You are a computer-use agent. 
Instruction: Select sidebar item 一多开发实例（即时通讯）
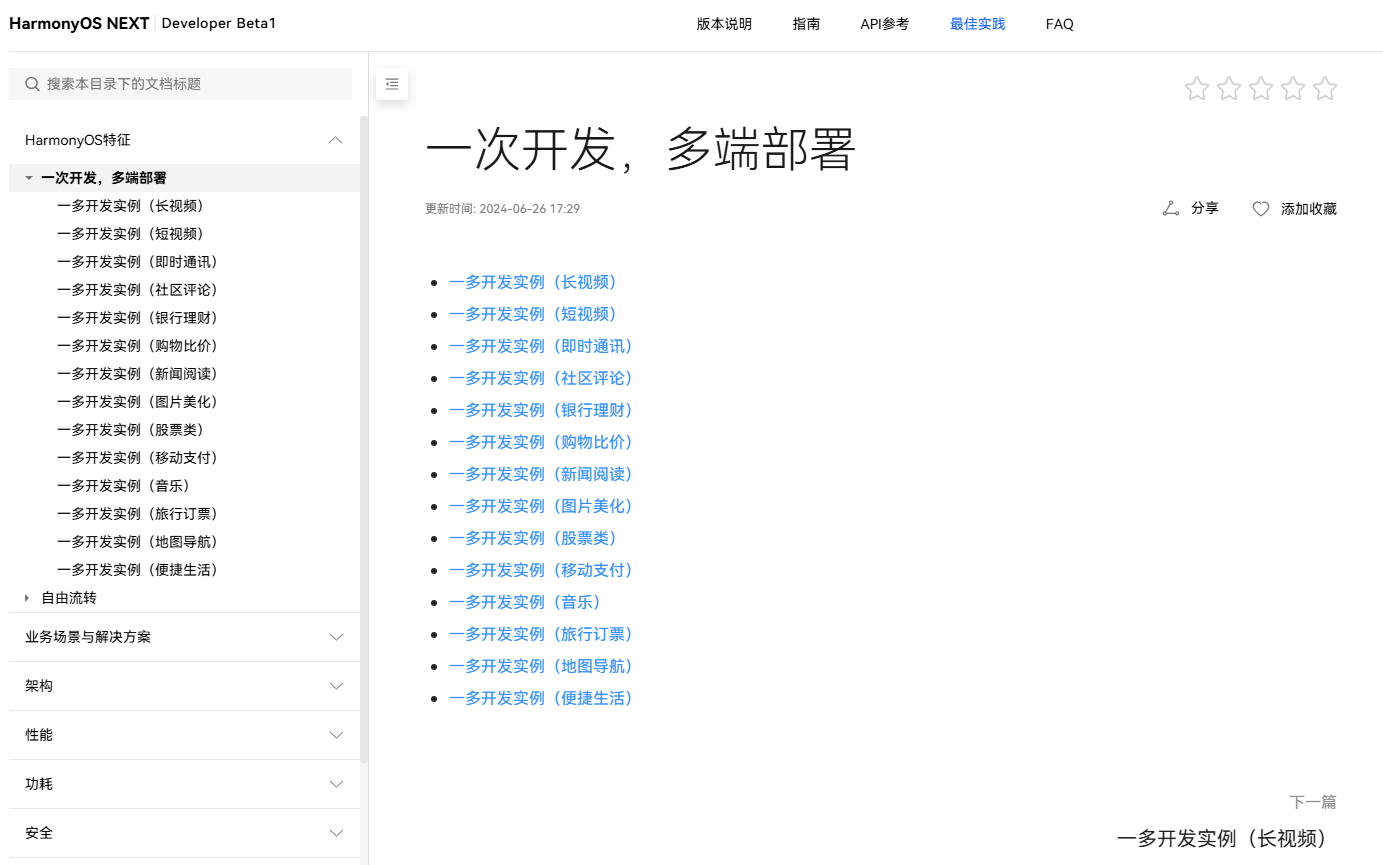(x=141, y=262)
